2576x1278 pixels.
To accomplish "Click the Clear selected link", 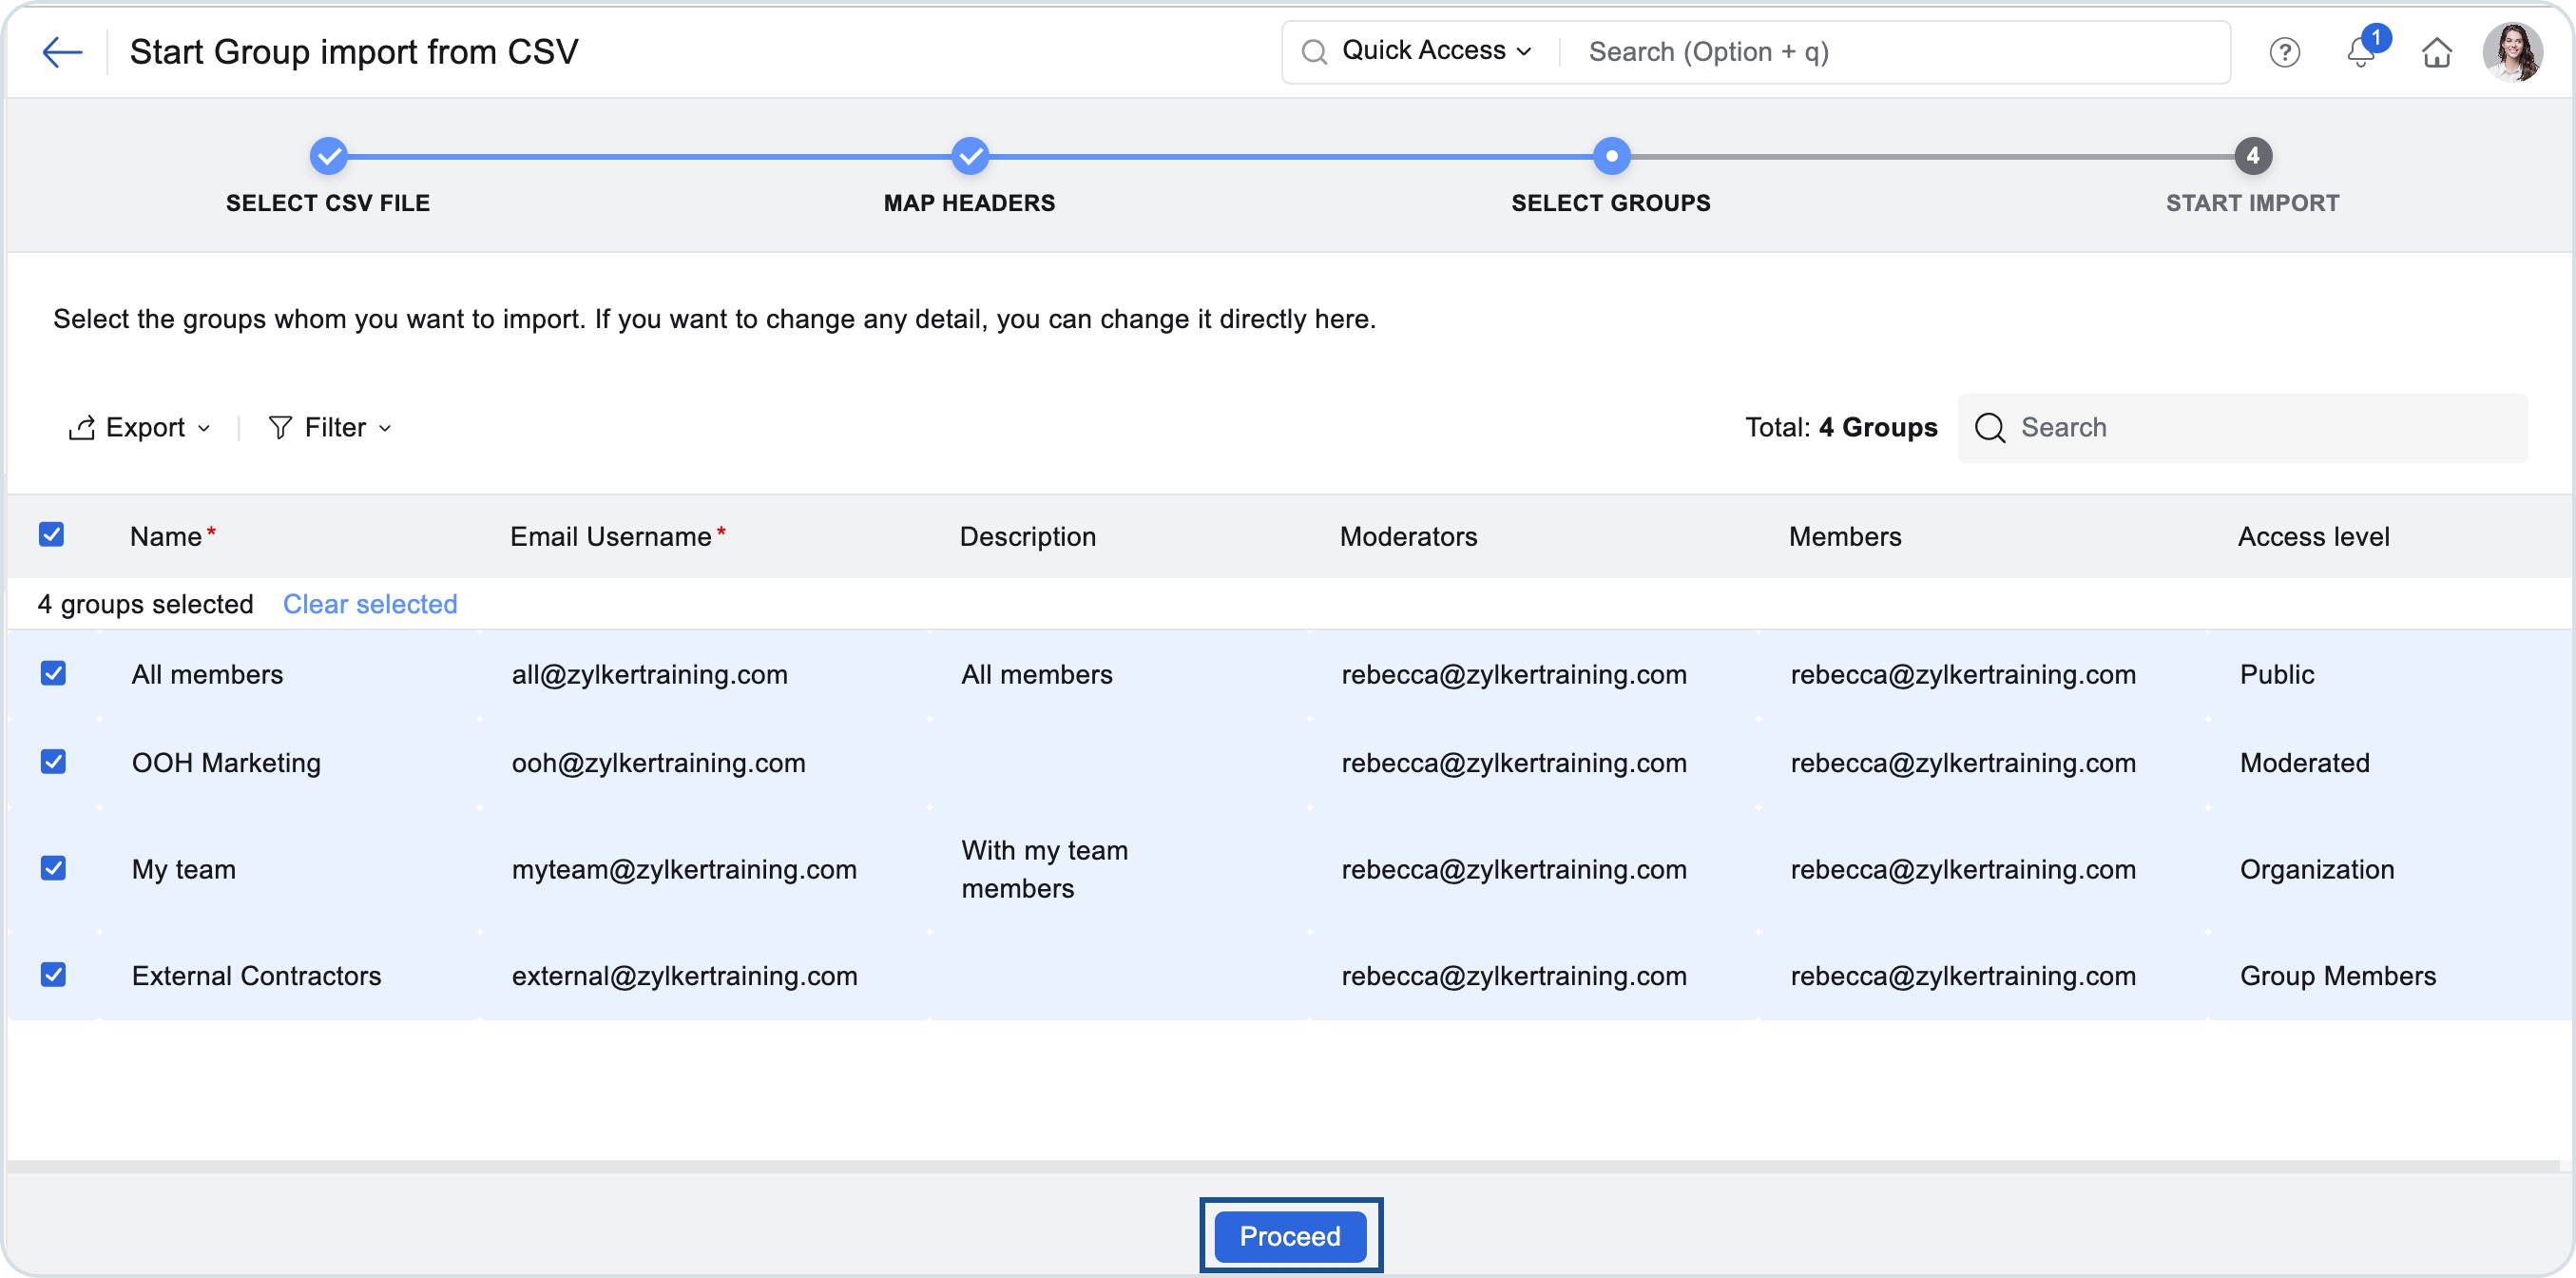I will (x=369, y=603).
